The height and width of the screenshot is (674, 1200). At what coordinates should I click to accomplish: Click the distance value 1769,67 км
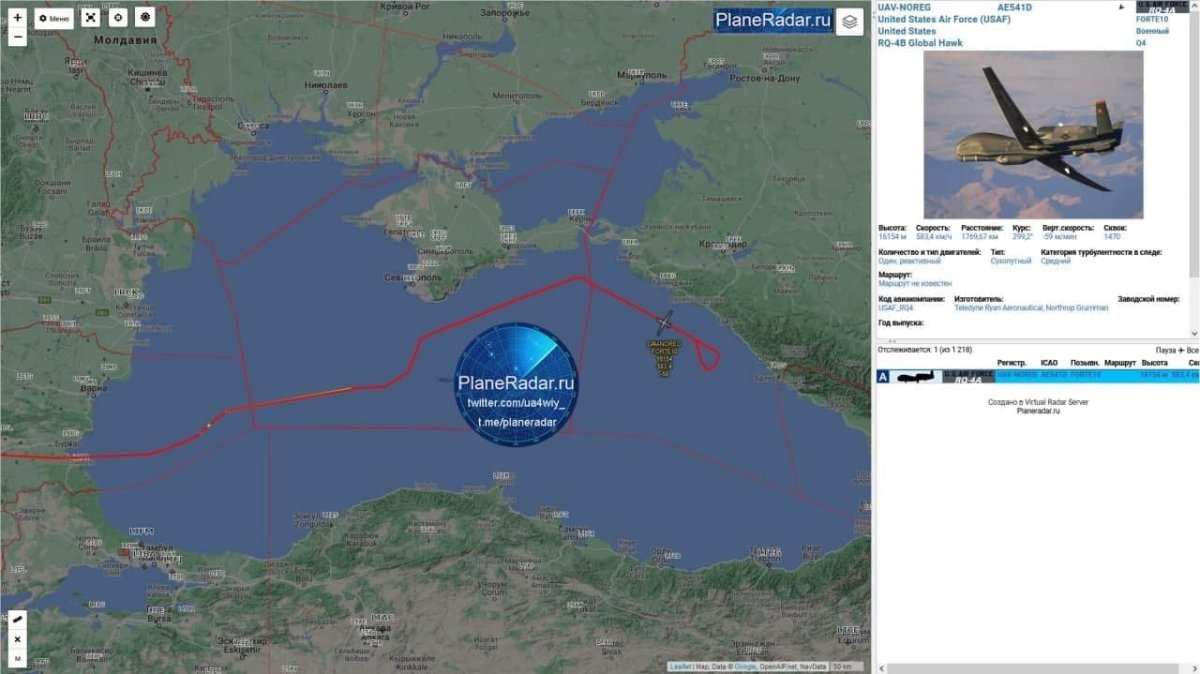[x=980, y=235]
